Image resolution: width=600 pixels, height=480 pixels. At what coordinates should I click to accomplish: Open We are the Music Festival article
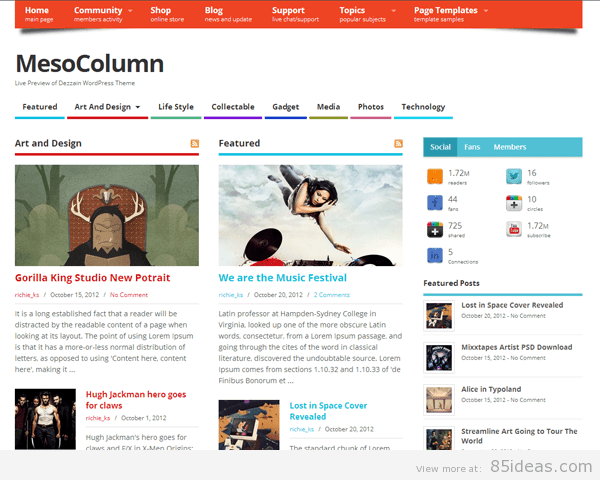[282, 278]
